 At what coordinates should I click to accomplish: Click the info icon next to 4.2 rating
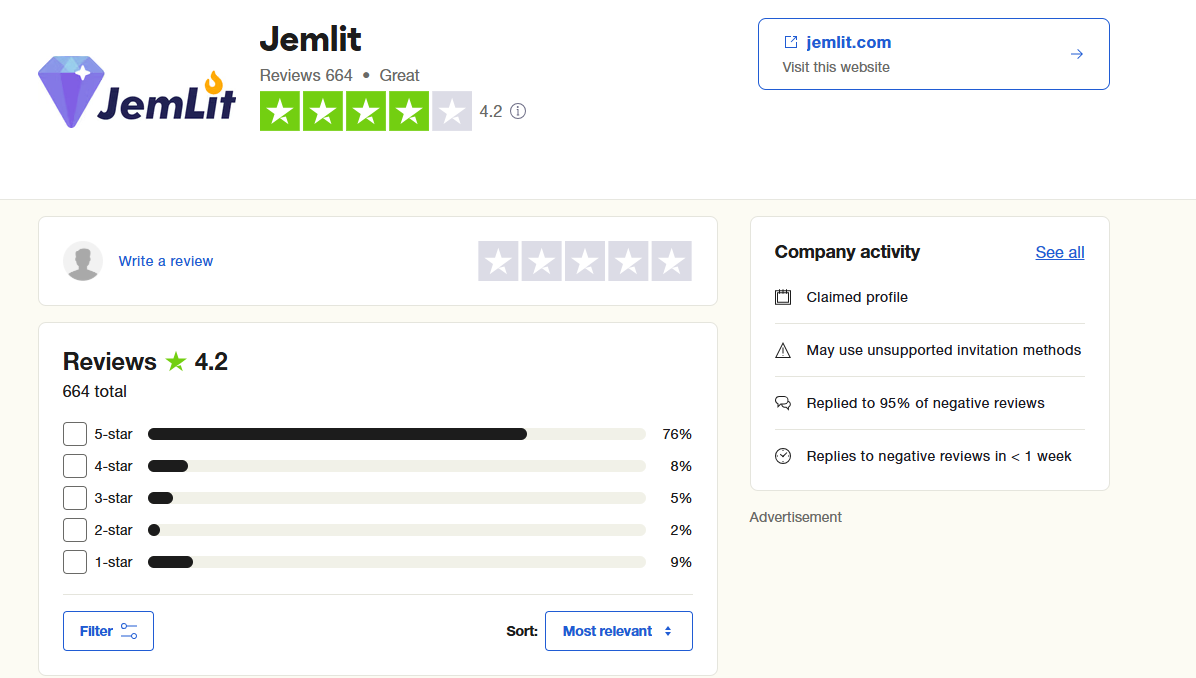(518, 111)
